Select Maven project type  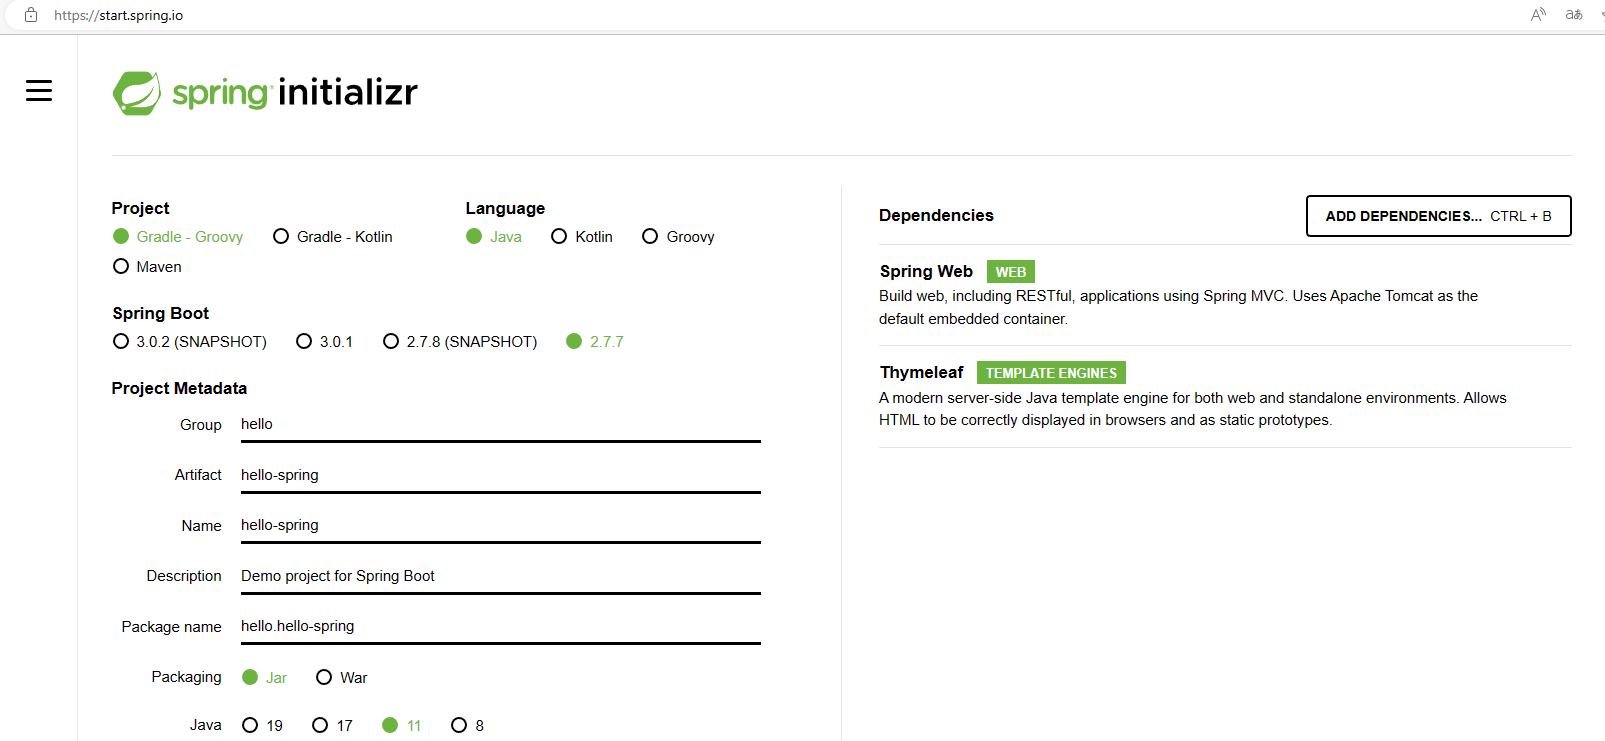tap(147, 267)
